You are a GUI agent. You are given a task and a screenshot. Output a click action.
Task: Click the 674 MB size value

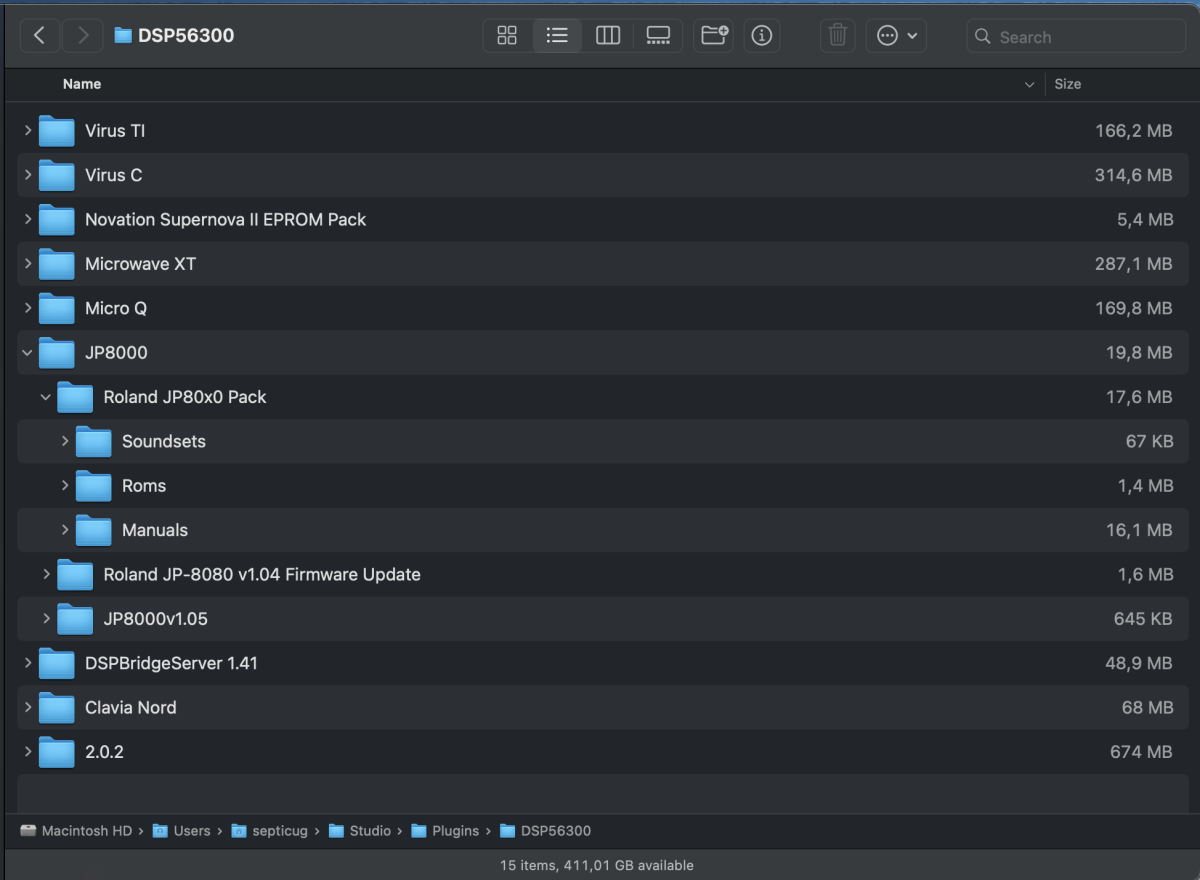pos(1141,751)
